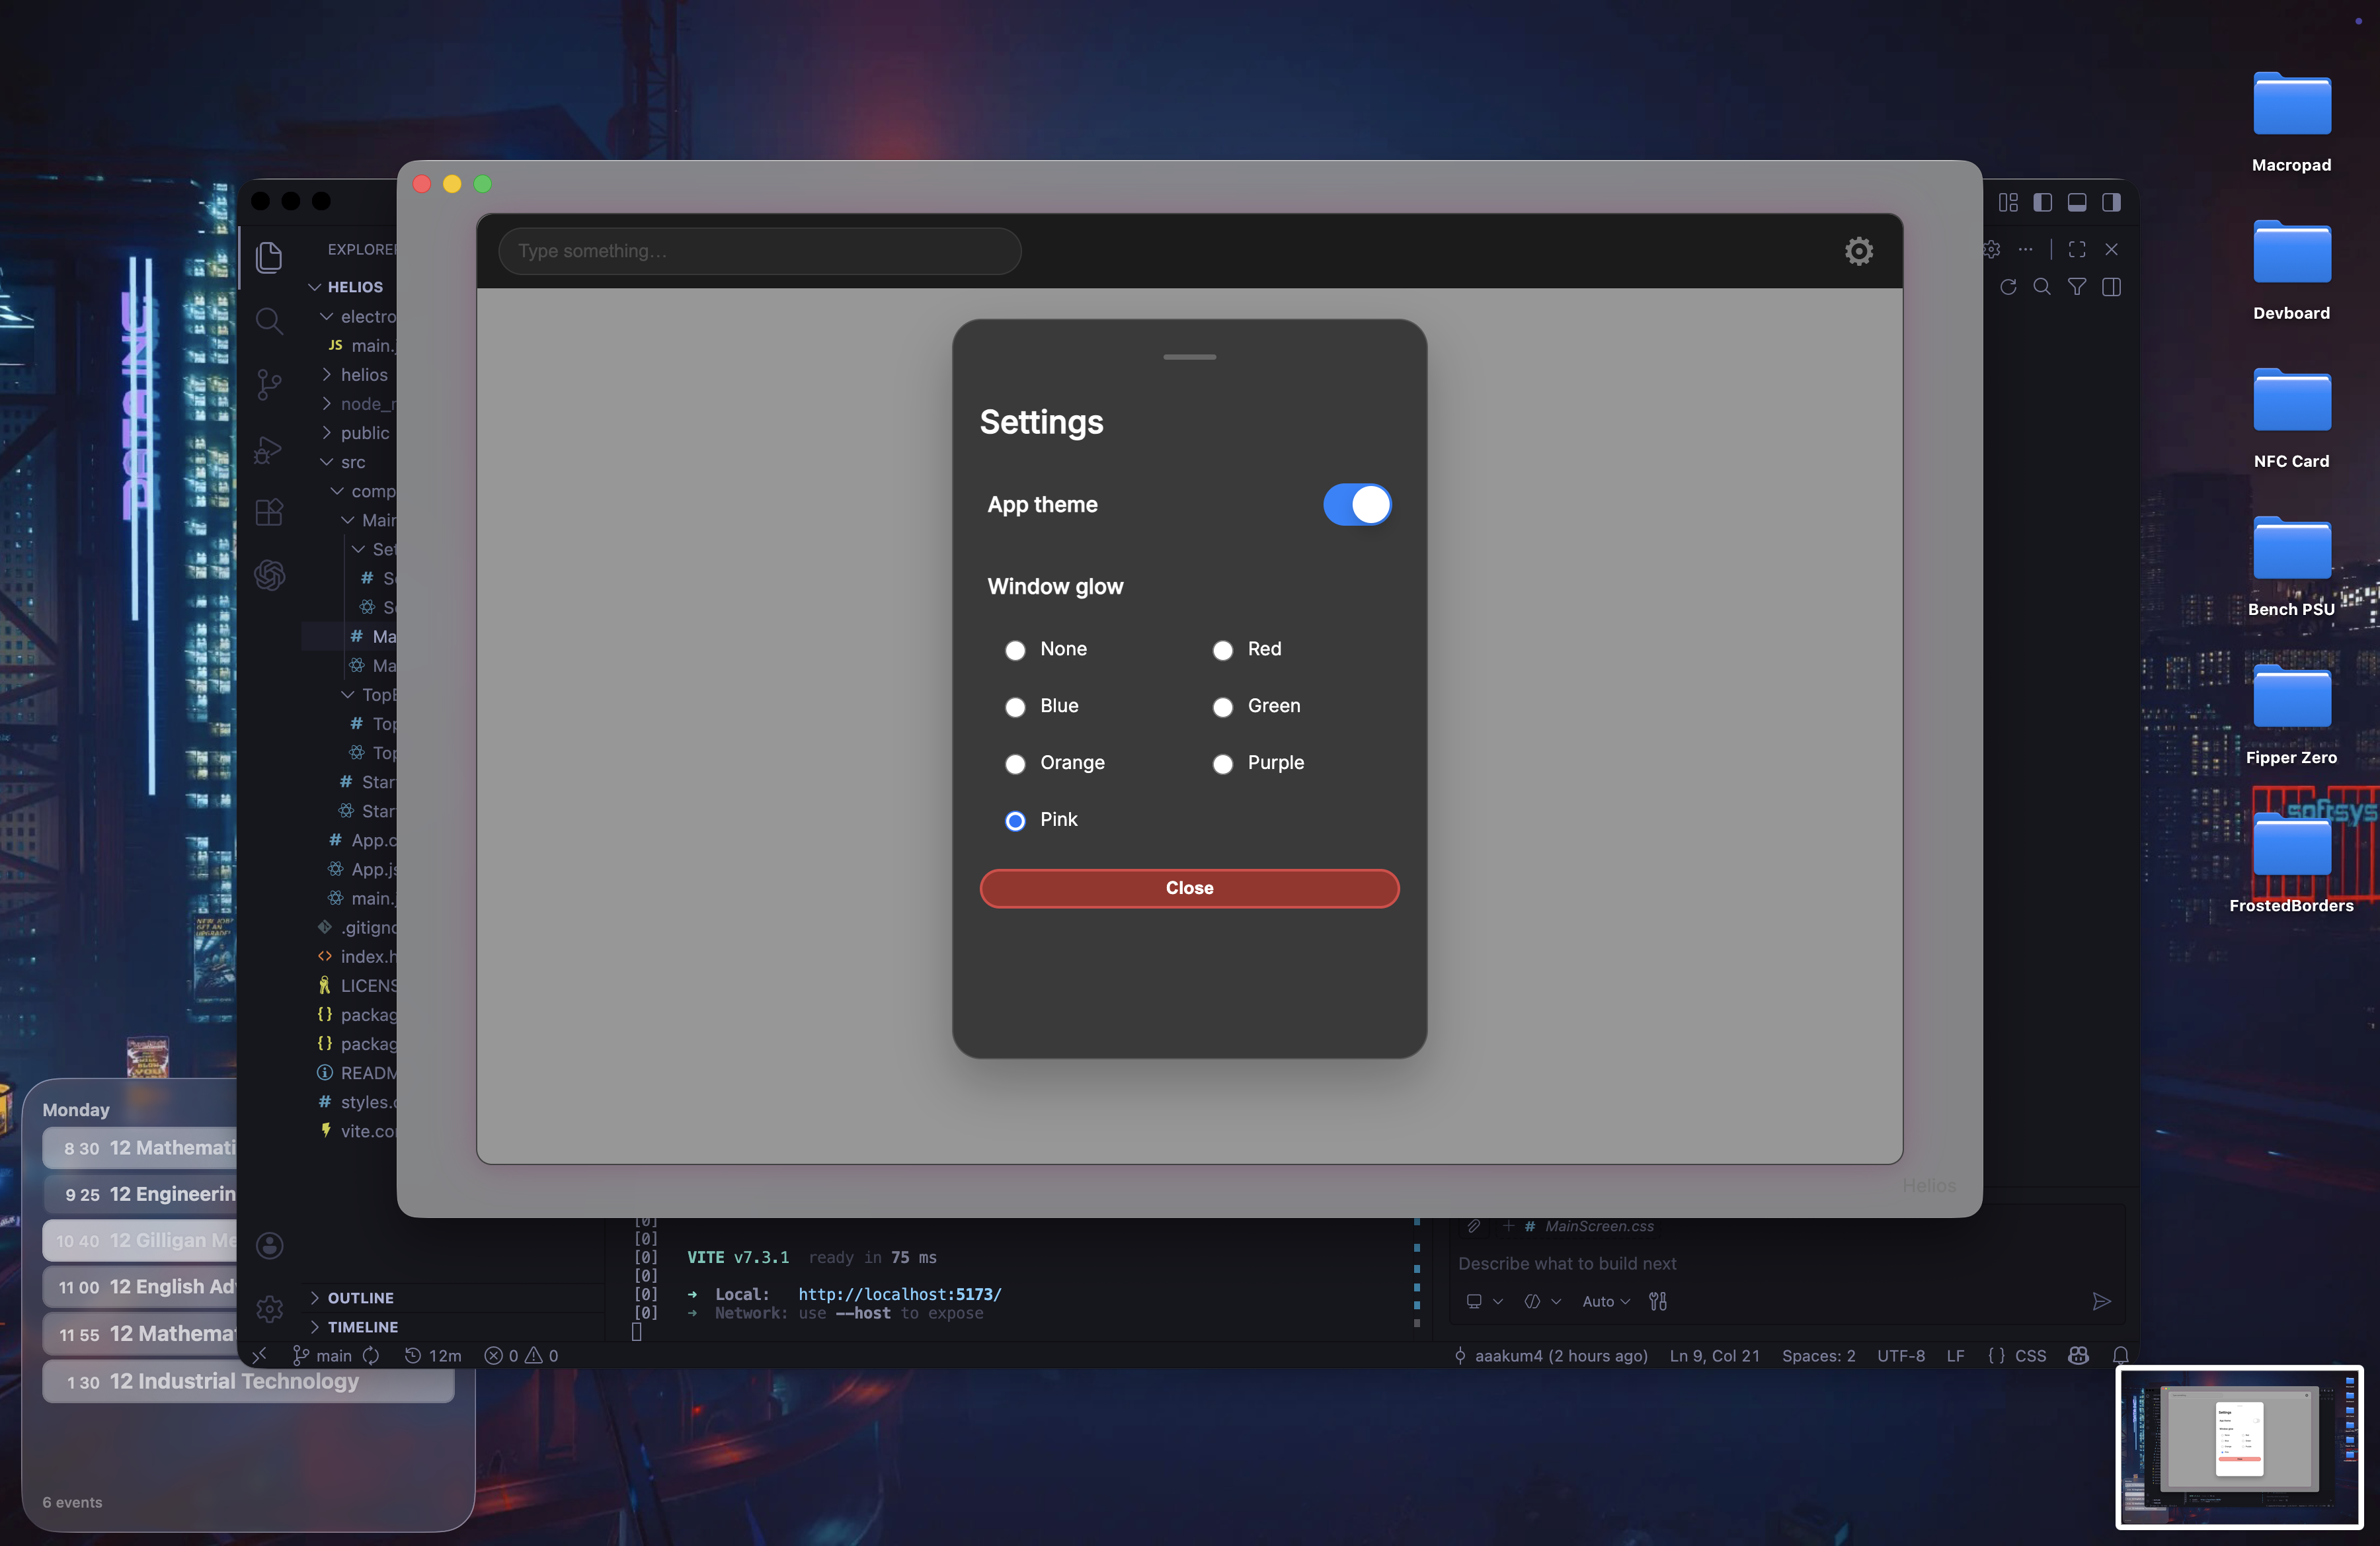Viewport: 2380px width, 1546px height.
Task: Expand the OUTLINE section
Action: click(360, 1297)
